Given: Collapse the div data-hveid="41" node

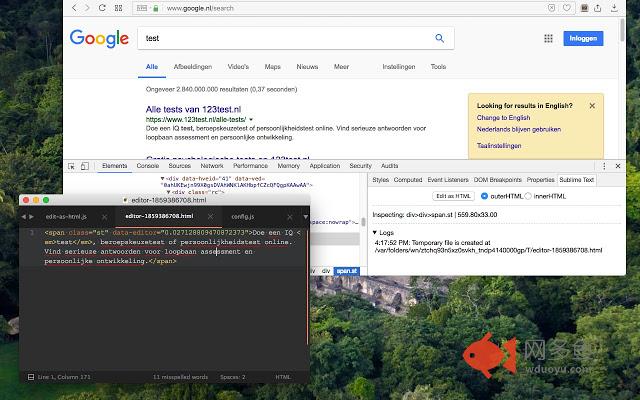Looking at the screenshot, I should (162, 178).
